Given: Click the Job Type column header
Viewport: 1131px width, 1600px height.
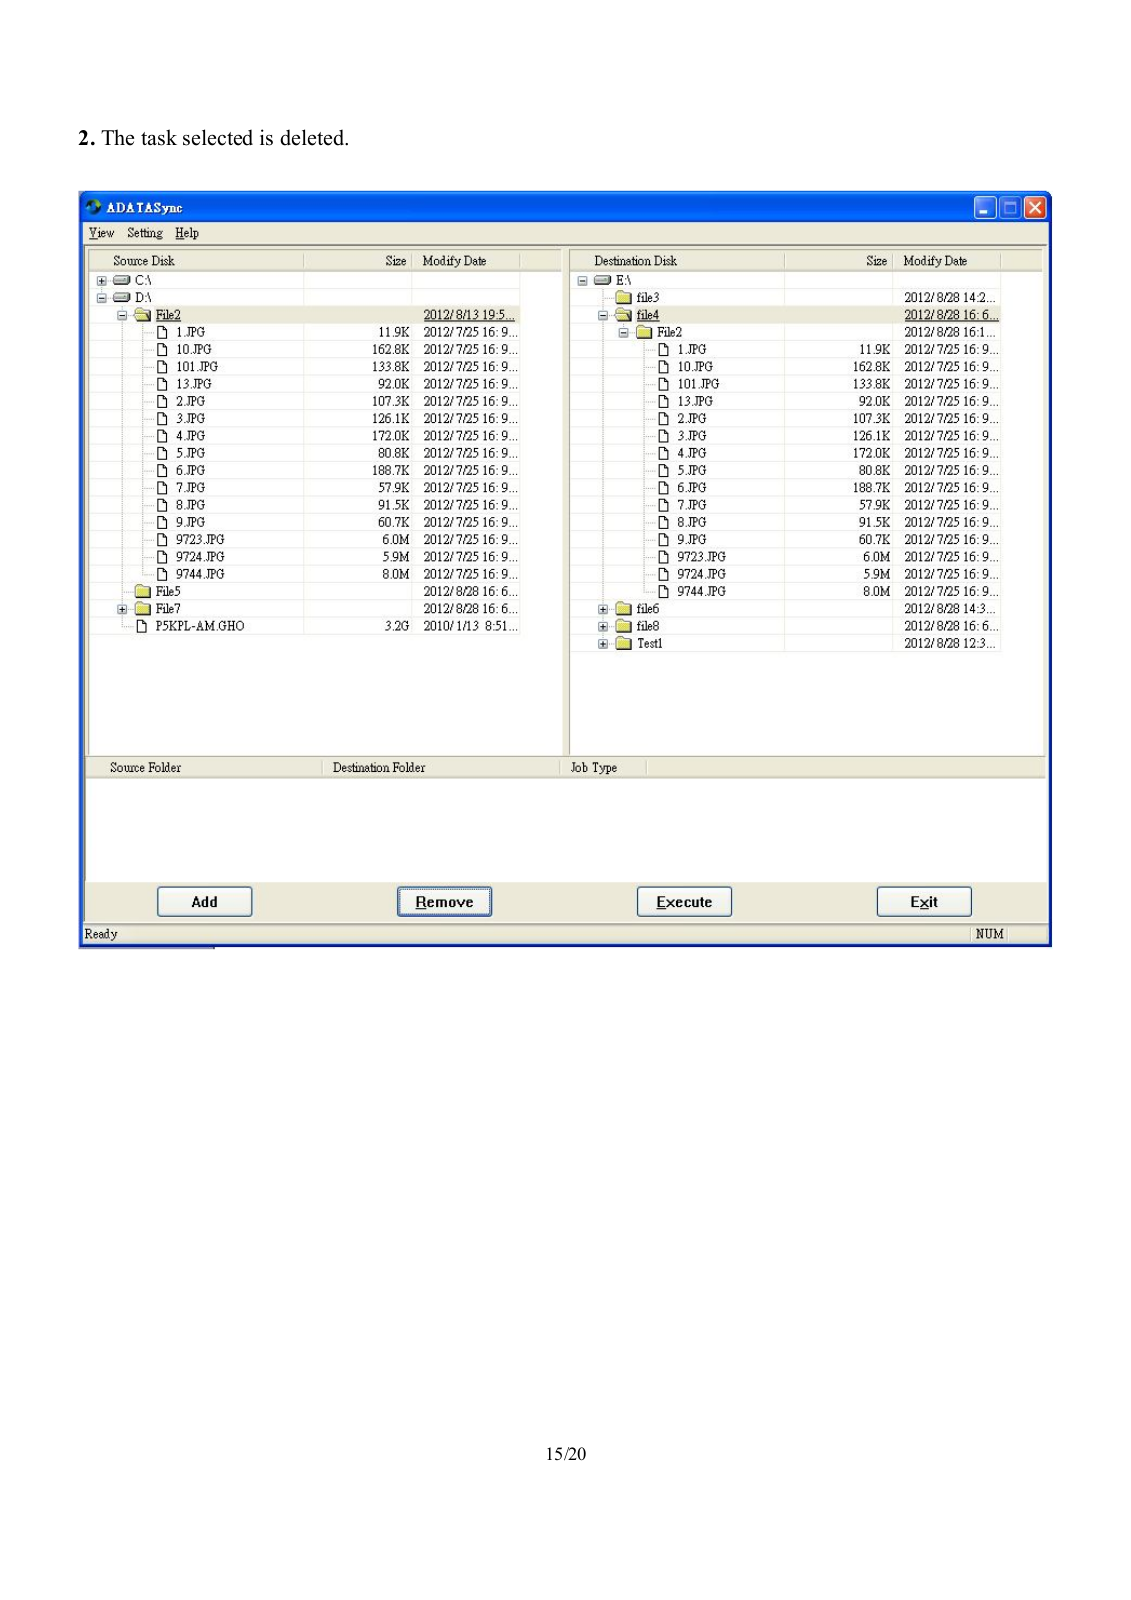Looking at the screenshot, I should point(603,768).
